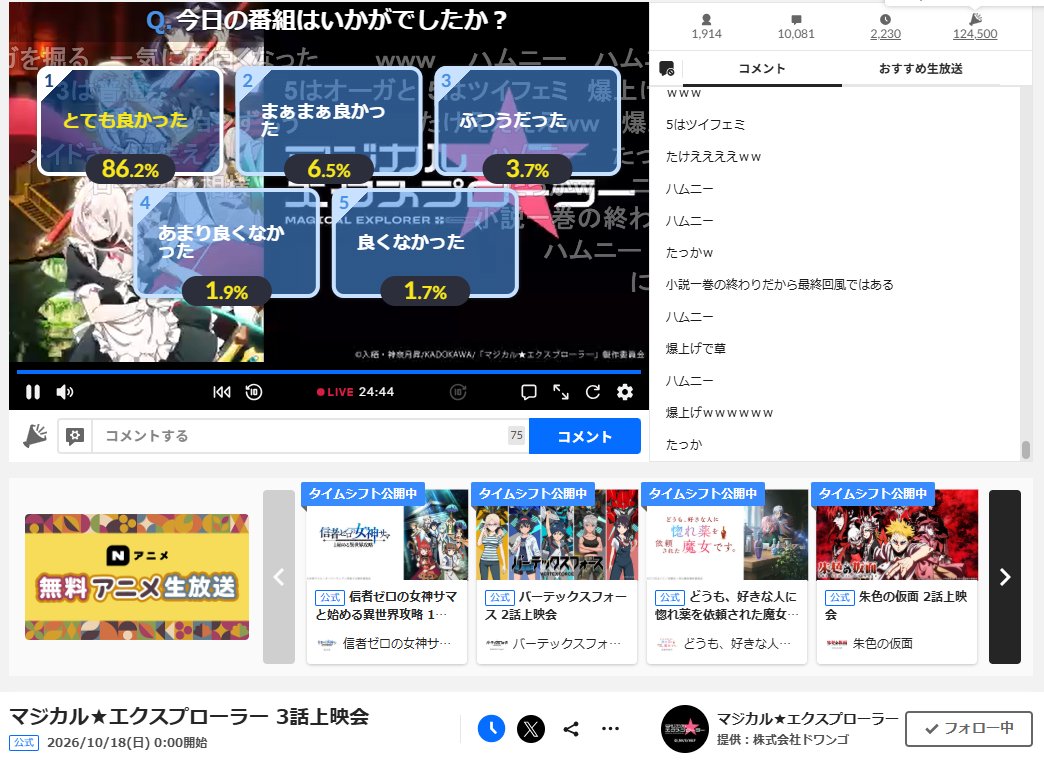Click comment count 10,081 icon
Viewport: 1044px width, 766px height.
[796, 19]
